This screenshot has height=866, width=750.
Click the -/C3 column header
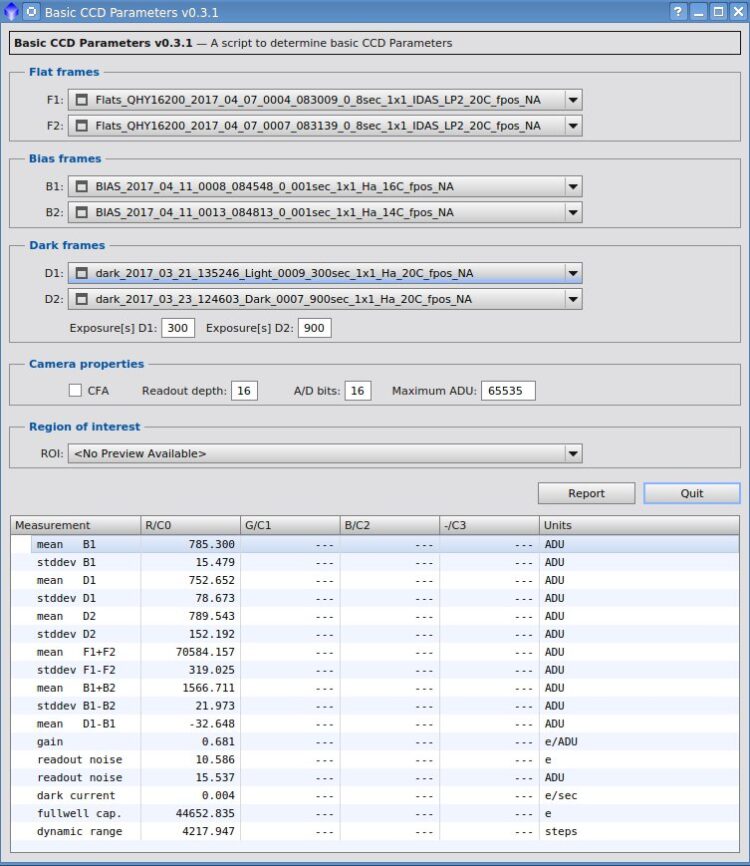click(489, 525)
